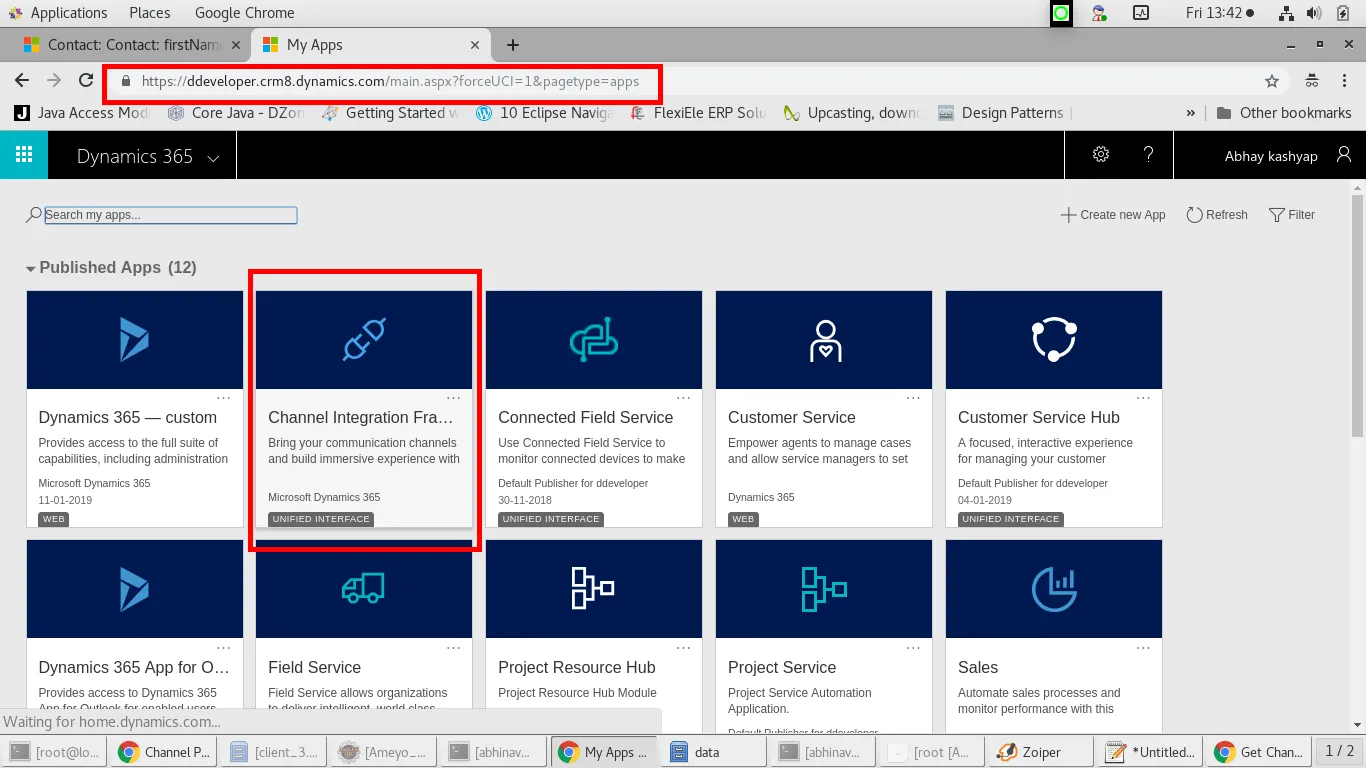Open the Project Service tile icon
1366x768 pixels.
(824, 589)
